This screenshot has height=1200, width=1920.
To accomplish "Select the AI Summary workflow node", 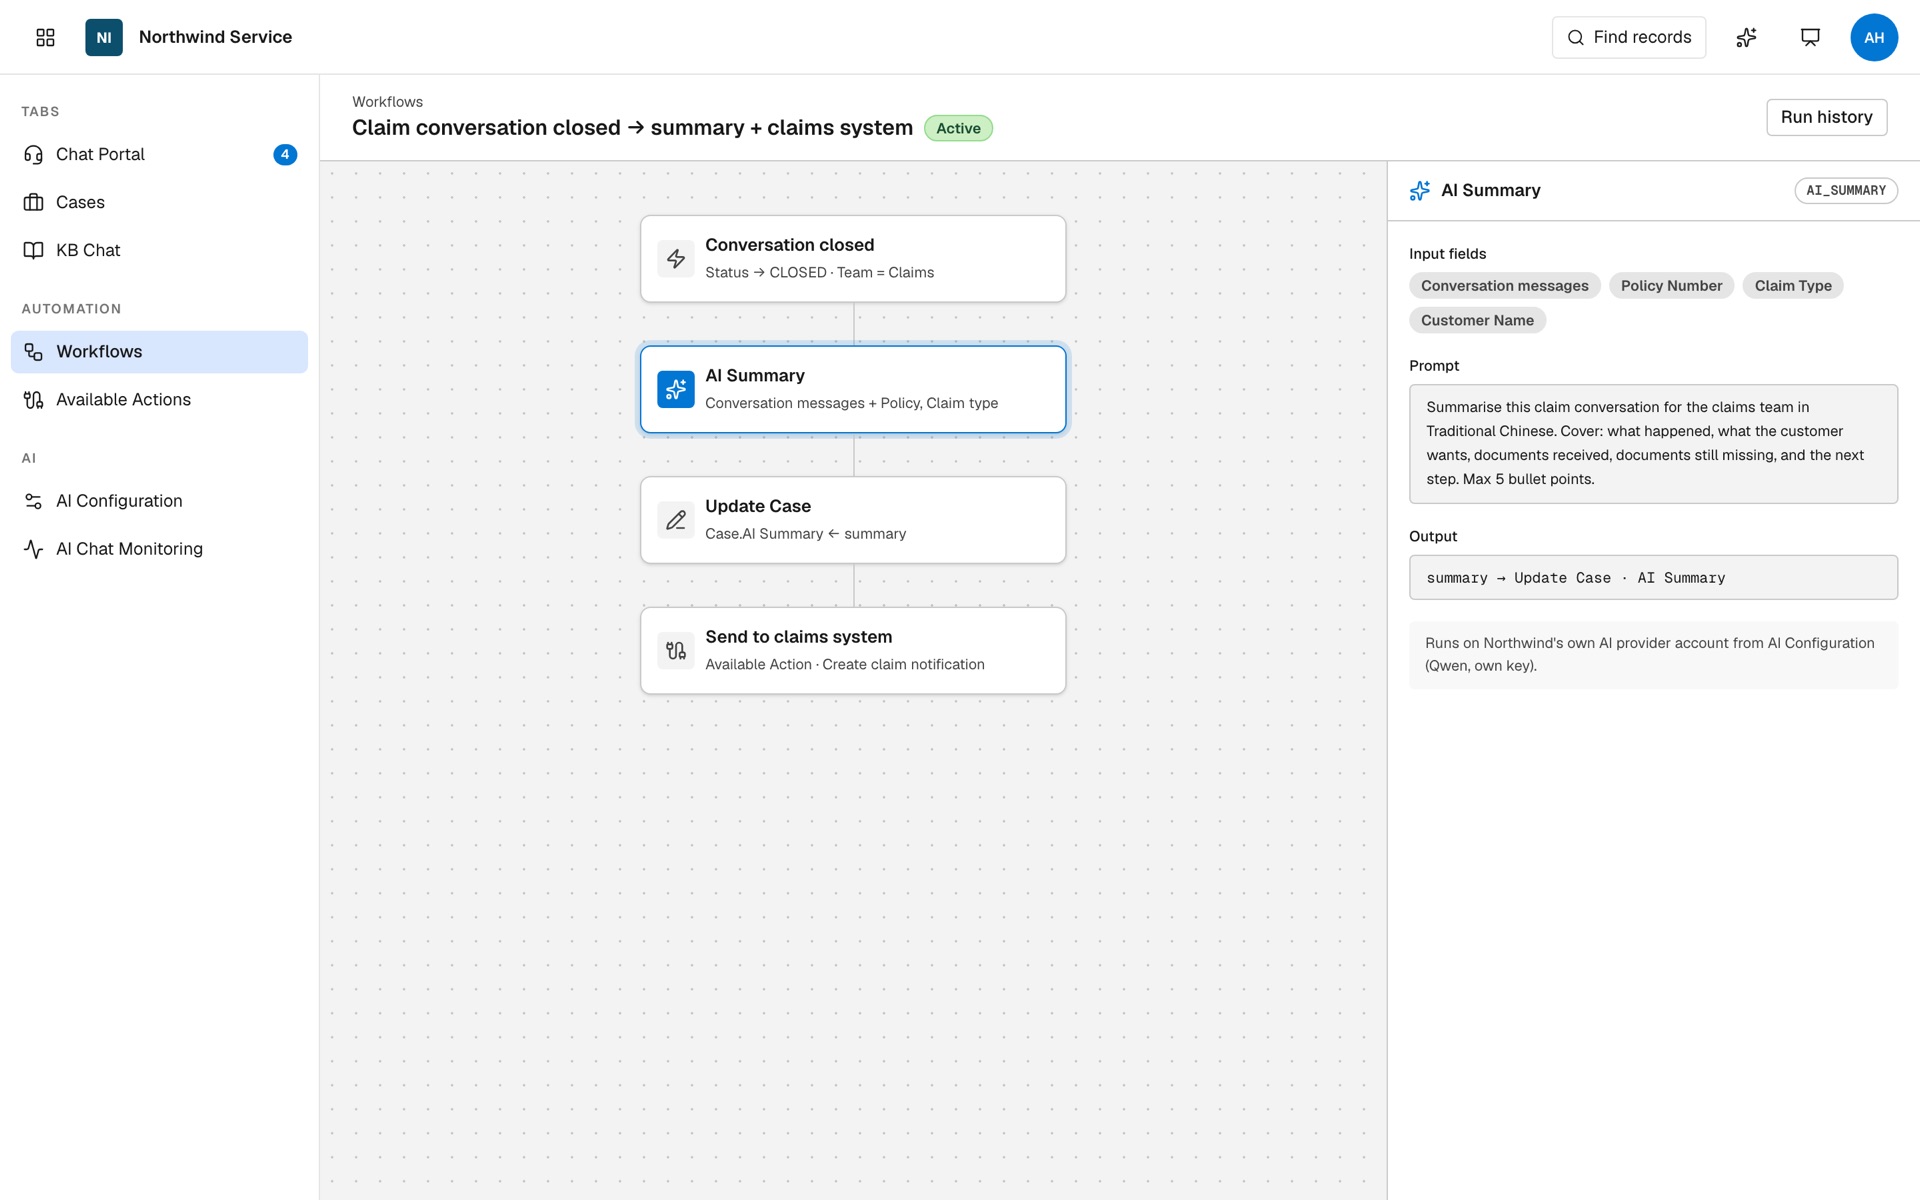I will point(853,389).
